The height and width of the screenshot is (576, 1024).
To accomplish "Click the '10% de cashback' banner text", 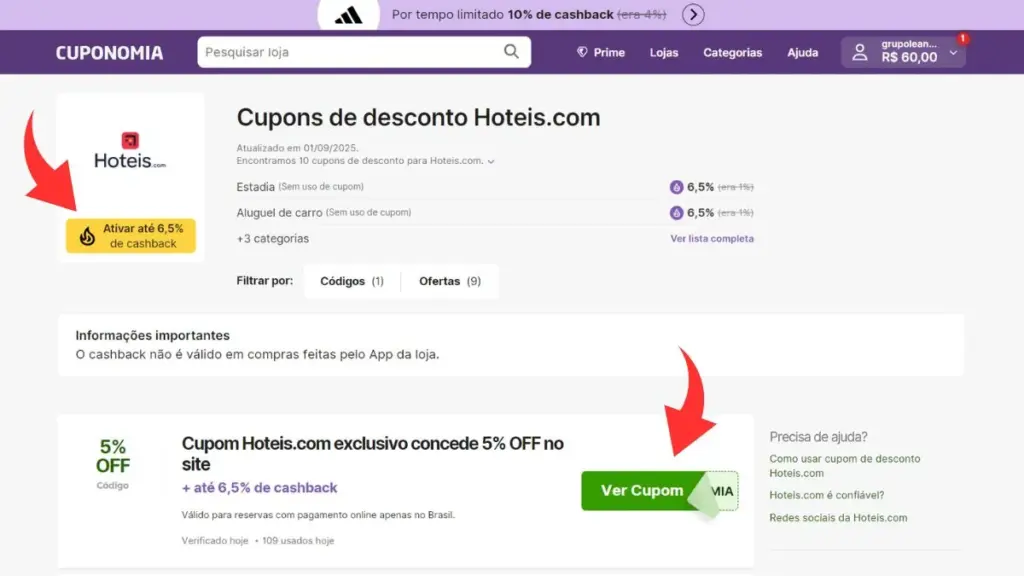I will (x=560, y=14).
